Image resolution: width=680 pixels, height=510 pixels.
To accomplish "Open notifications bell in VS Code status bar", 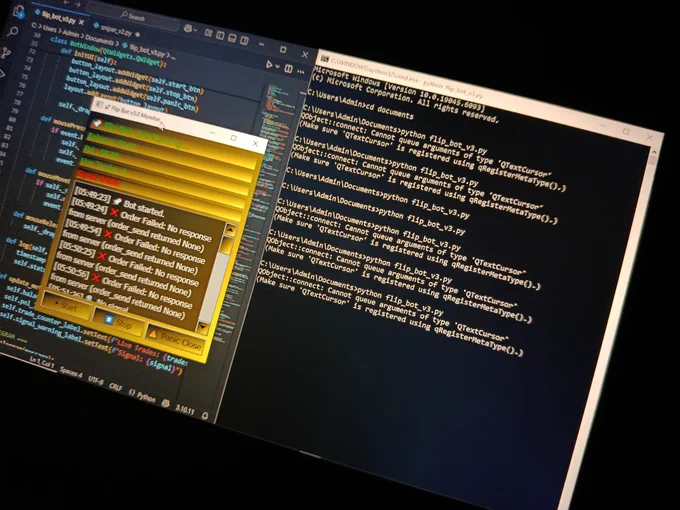I will 205,415.
